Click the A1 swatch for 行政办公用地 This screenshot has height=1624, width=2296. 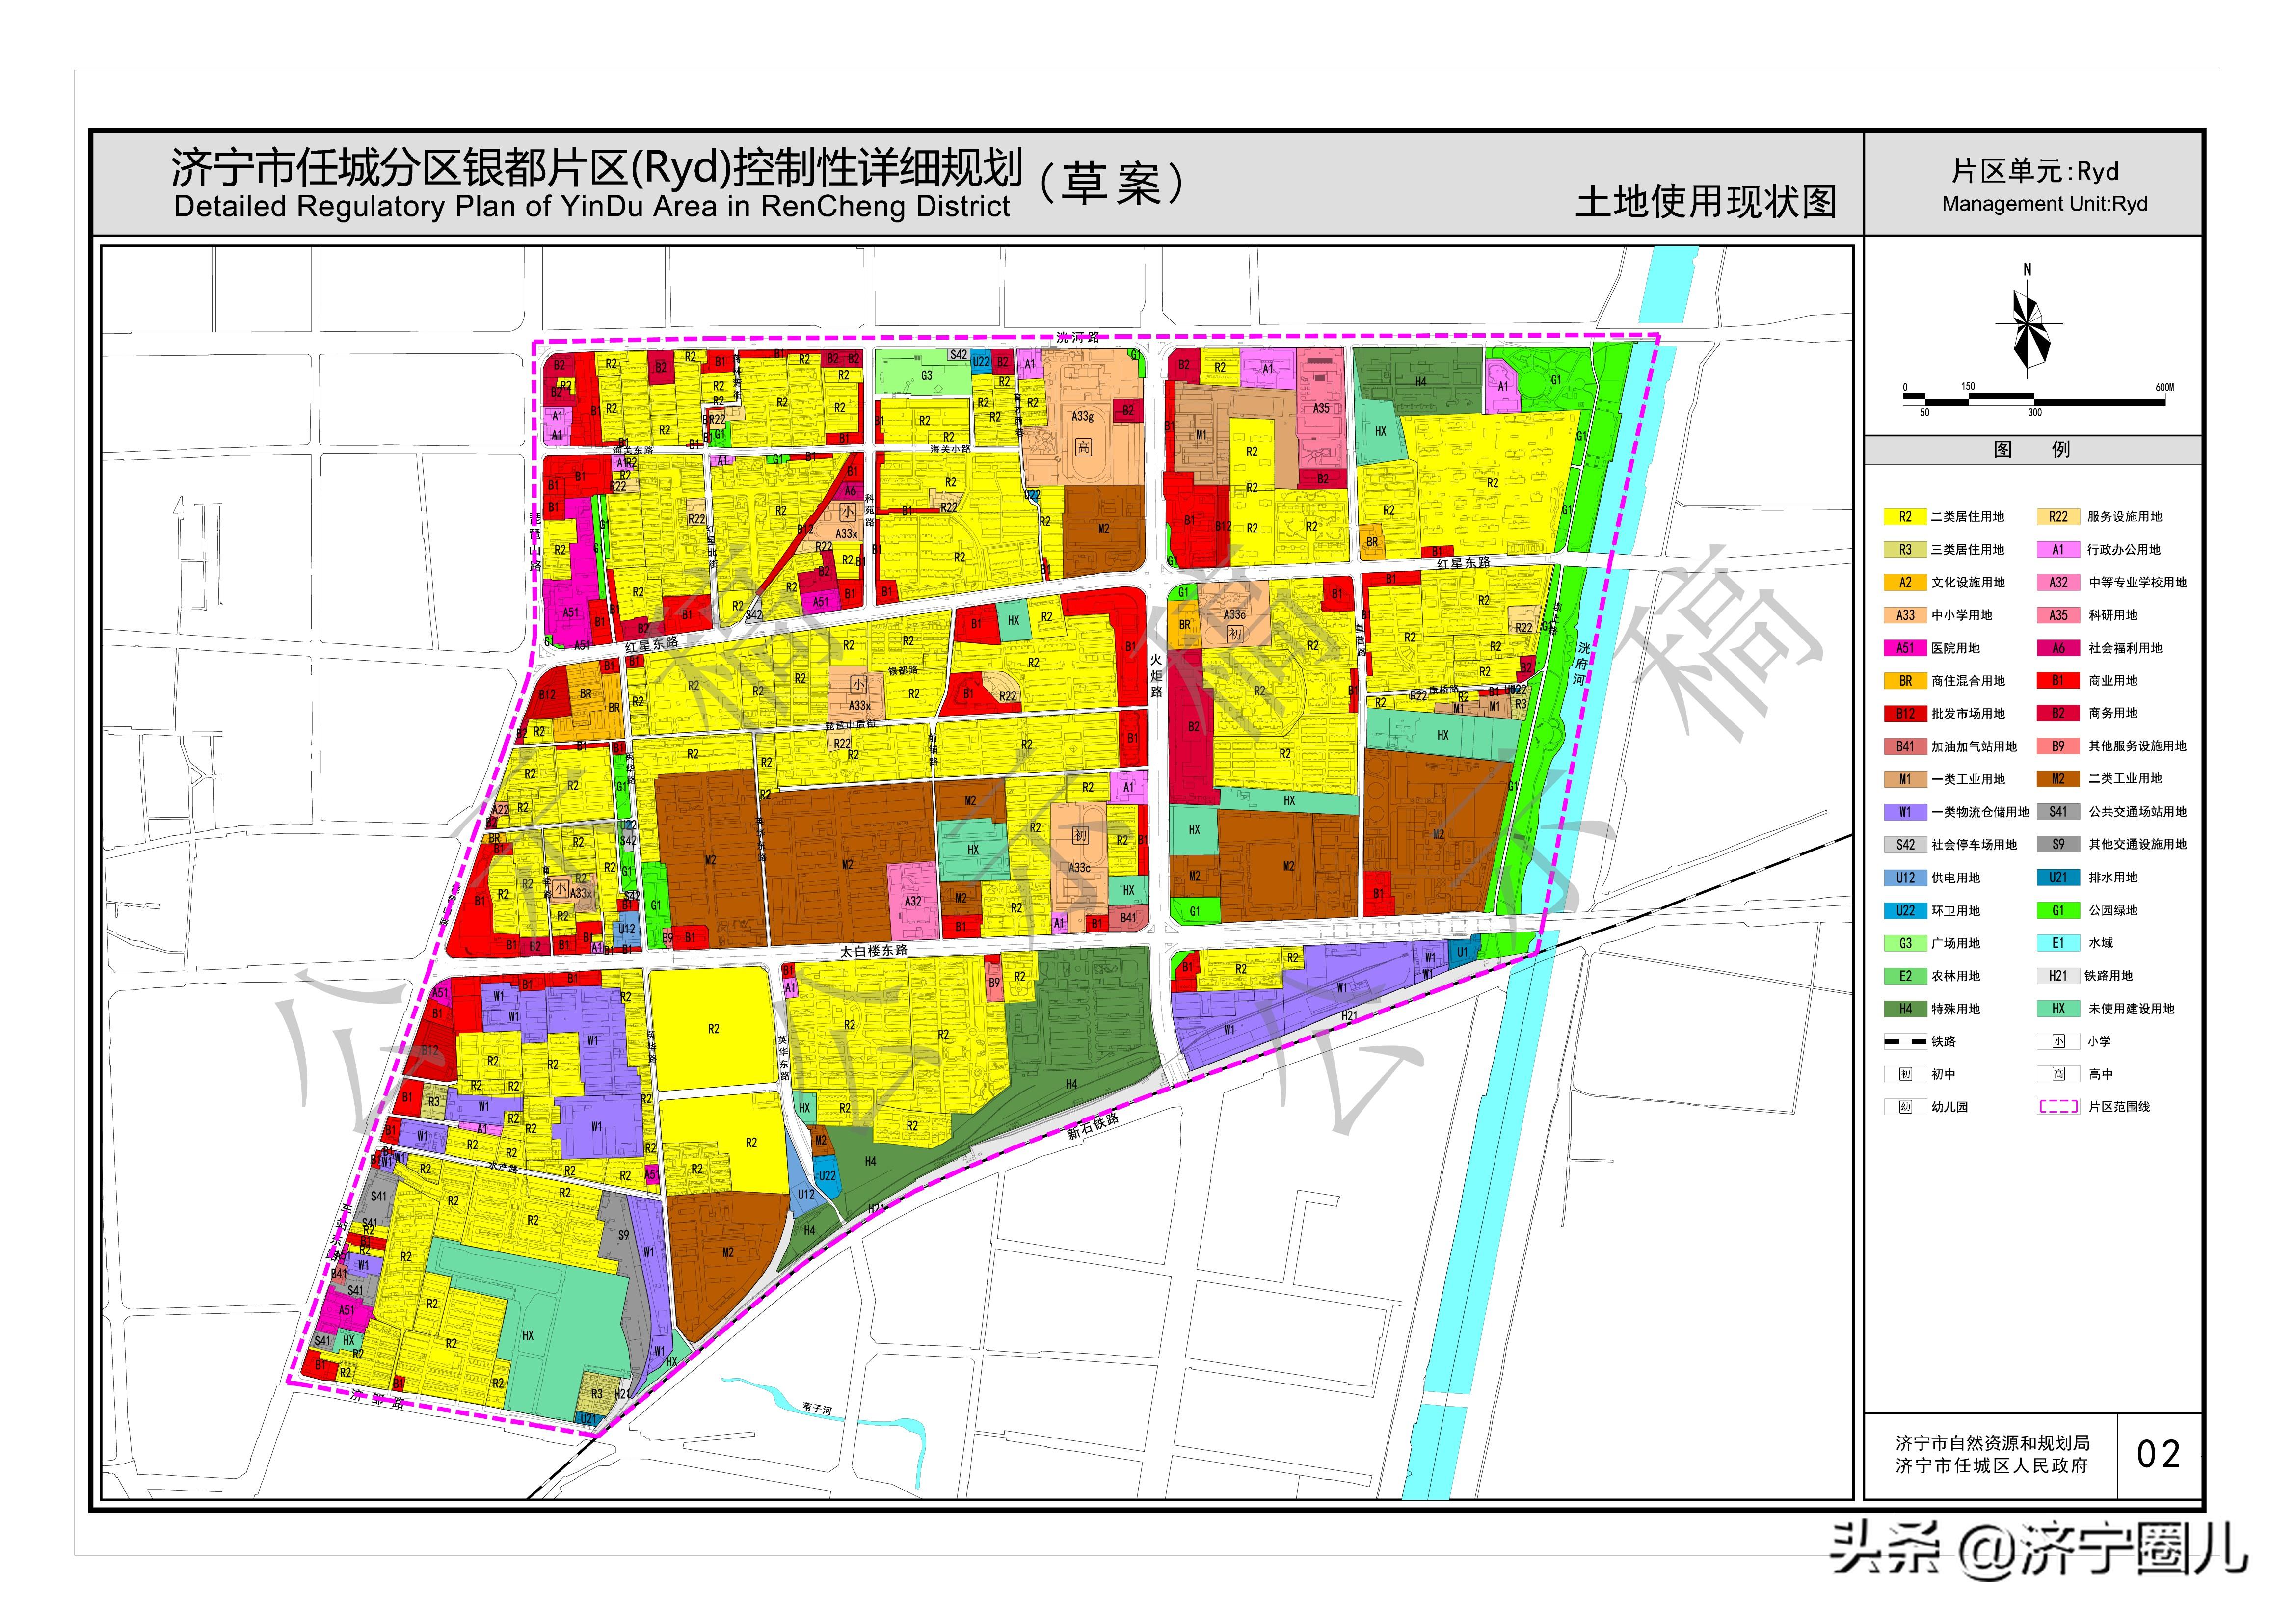[2058, 550]
